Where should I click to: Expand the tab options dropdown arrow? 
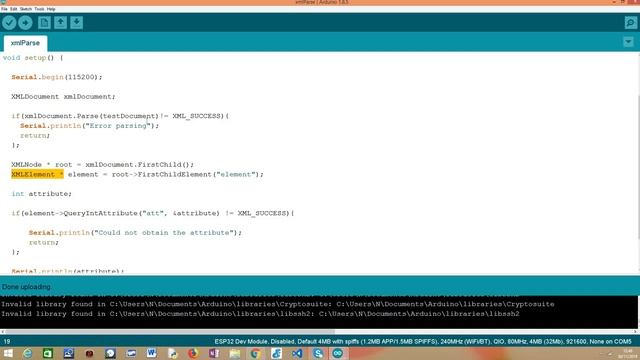pos(628,42)
